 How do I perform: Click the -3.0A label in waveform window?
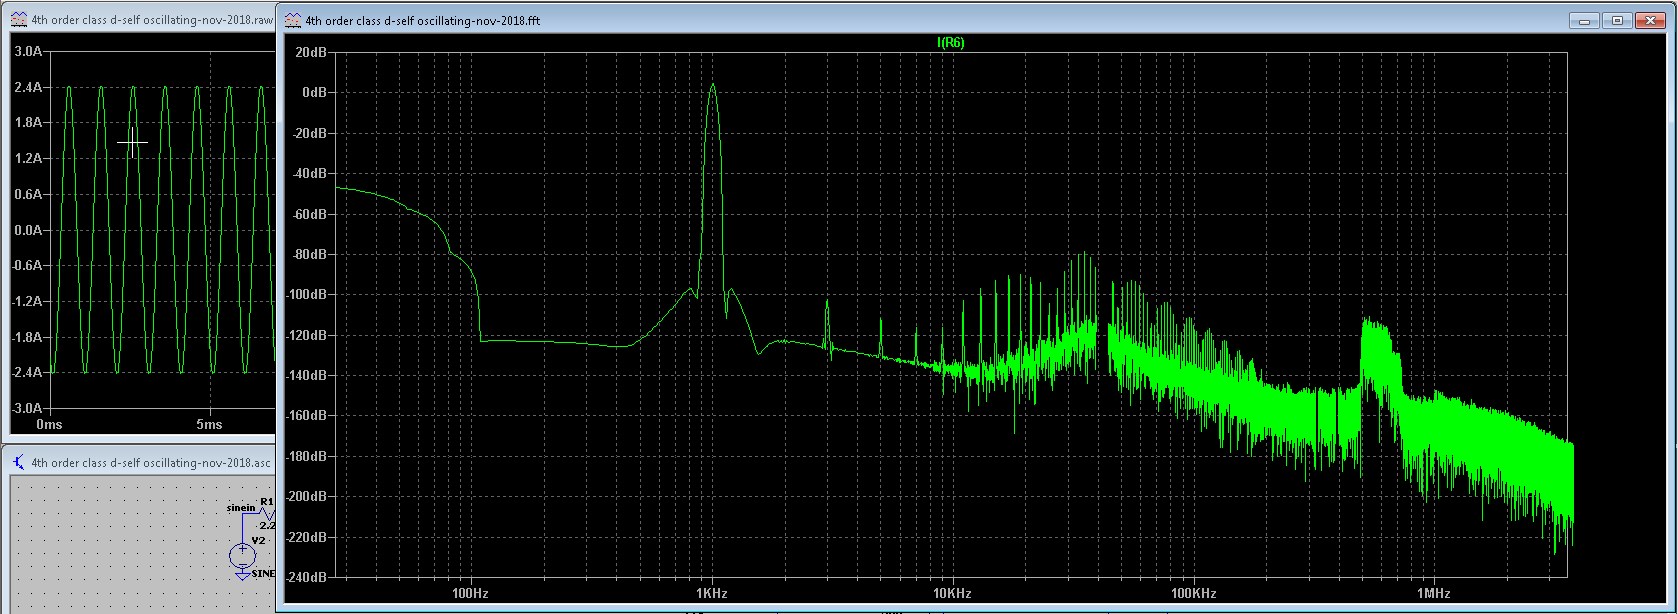click(x=27, y=408)
